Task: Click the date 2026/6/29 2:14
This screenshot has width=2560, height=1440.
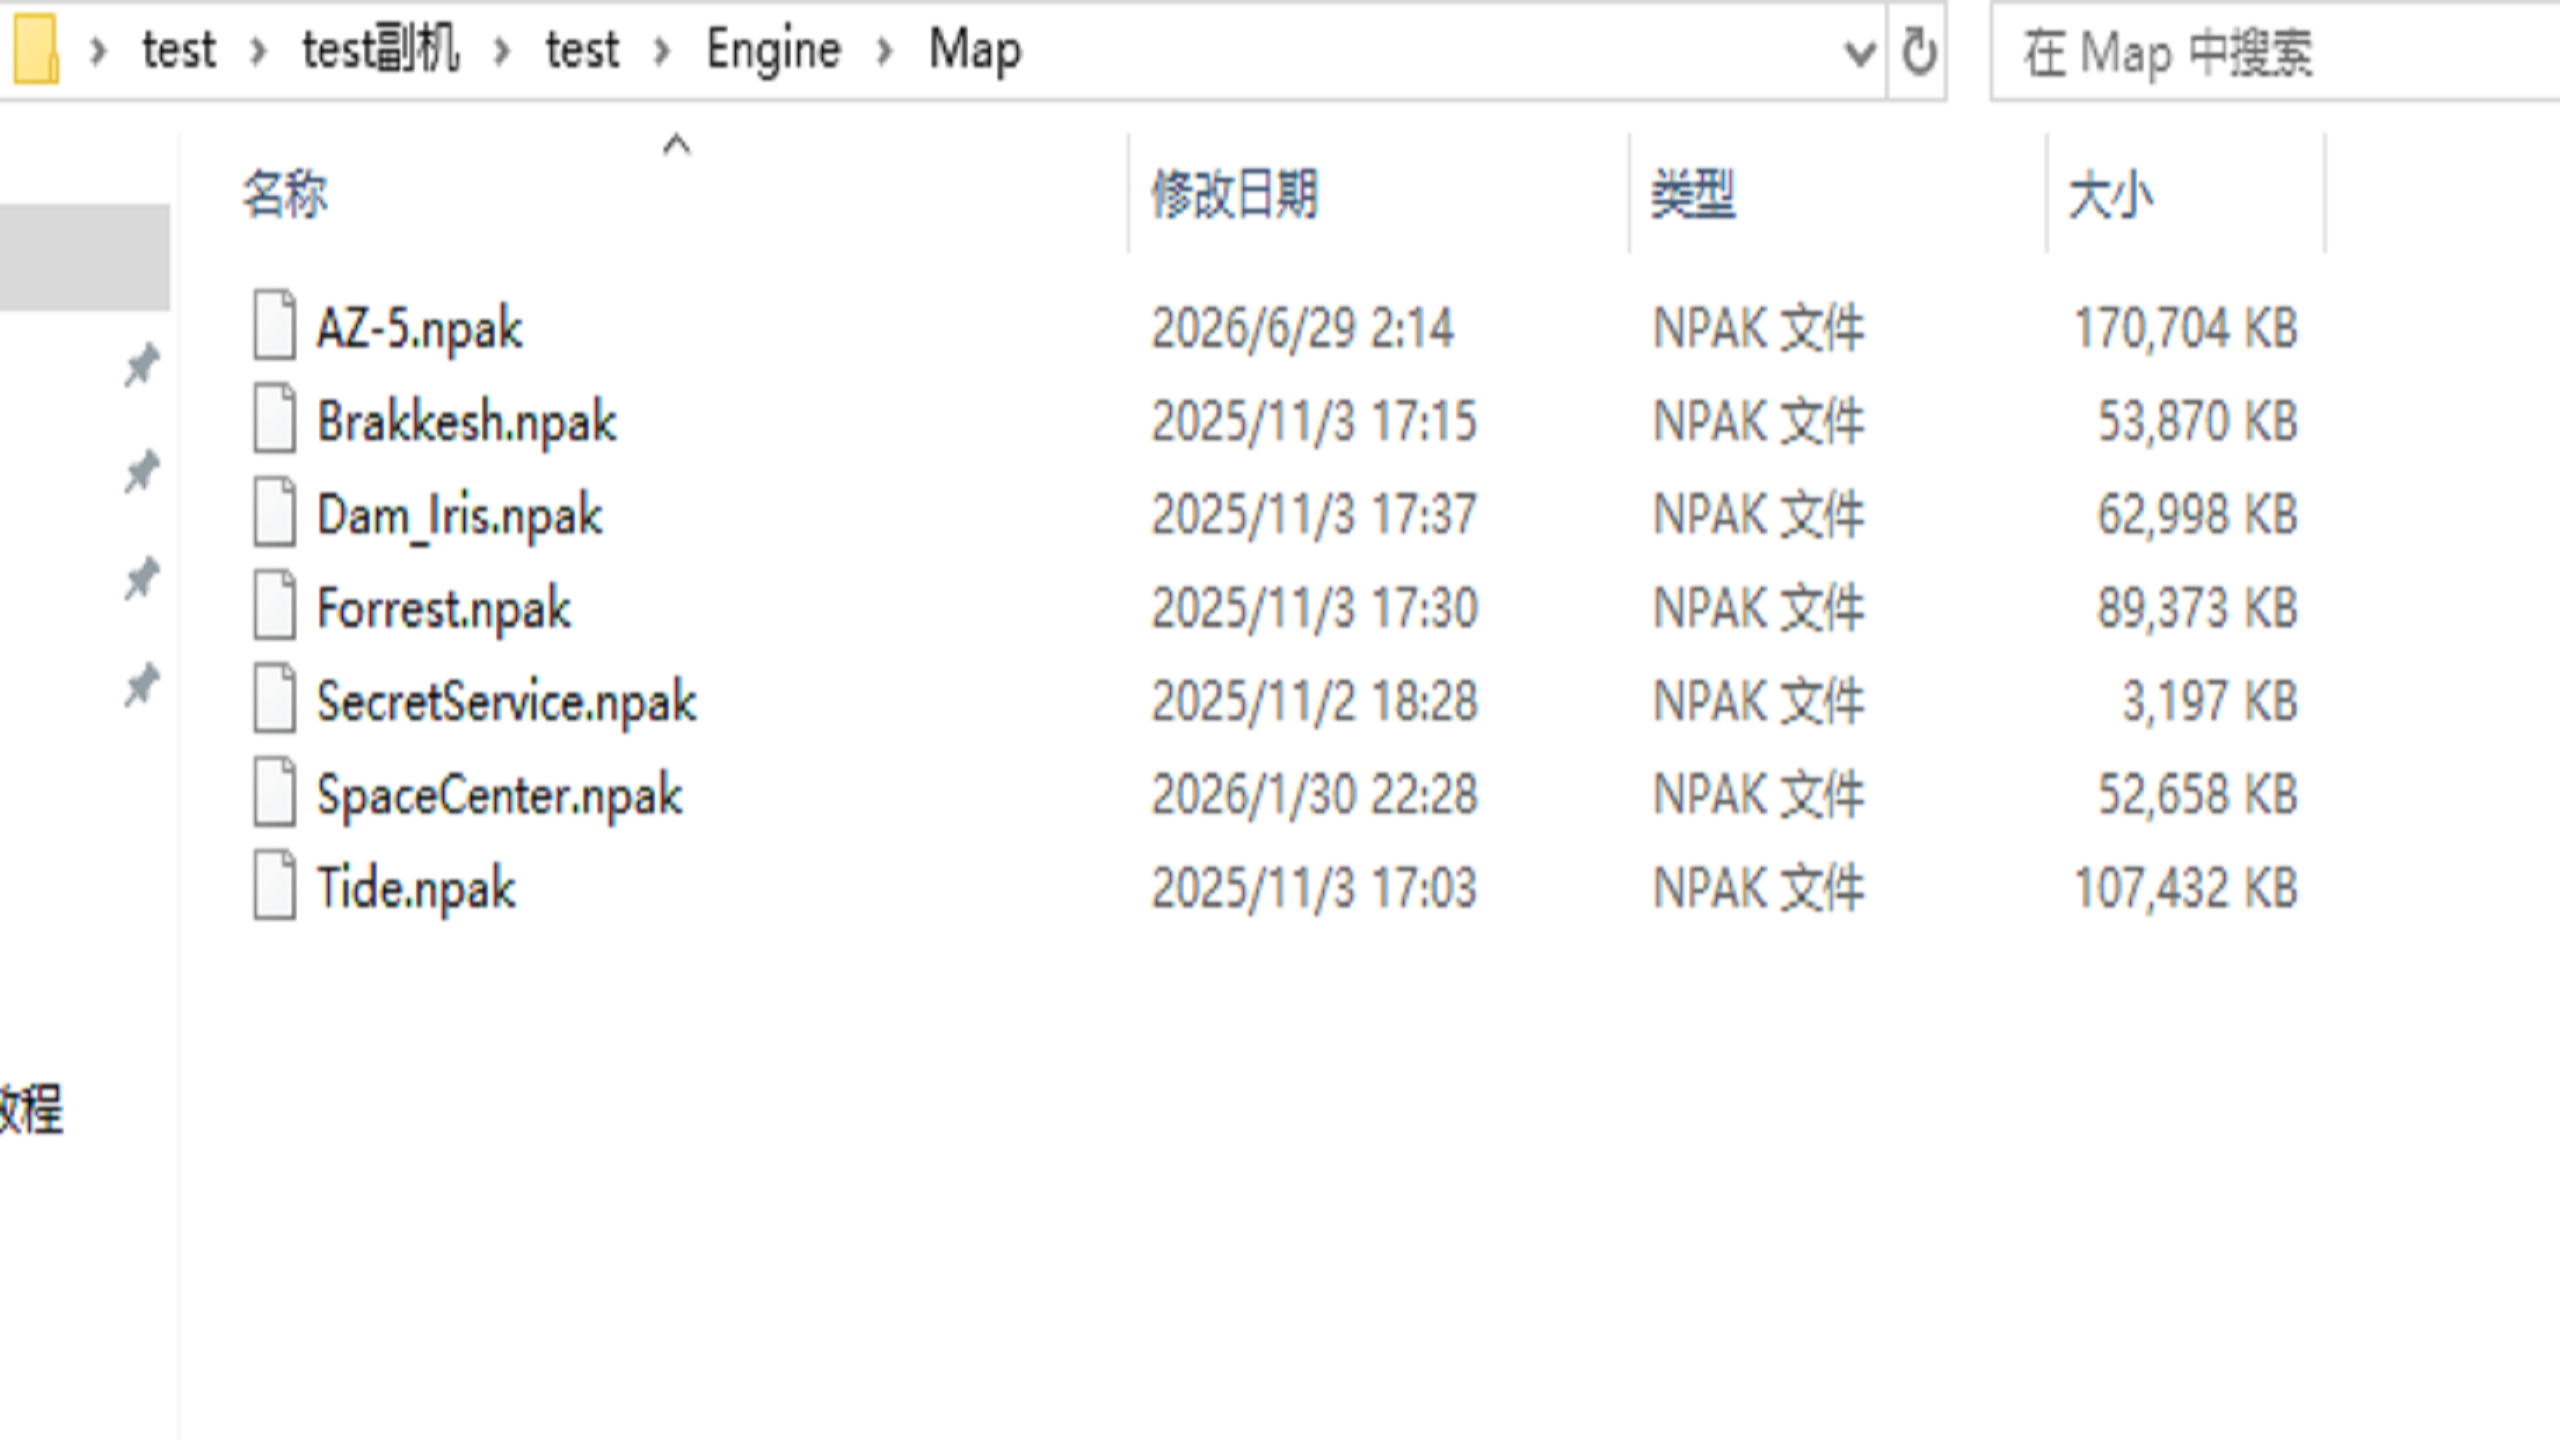Action: click(1302, 328)
